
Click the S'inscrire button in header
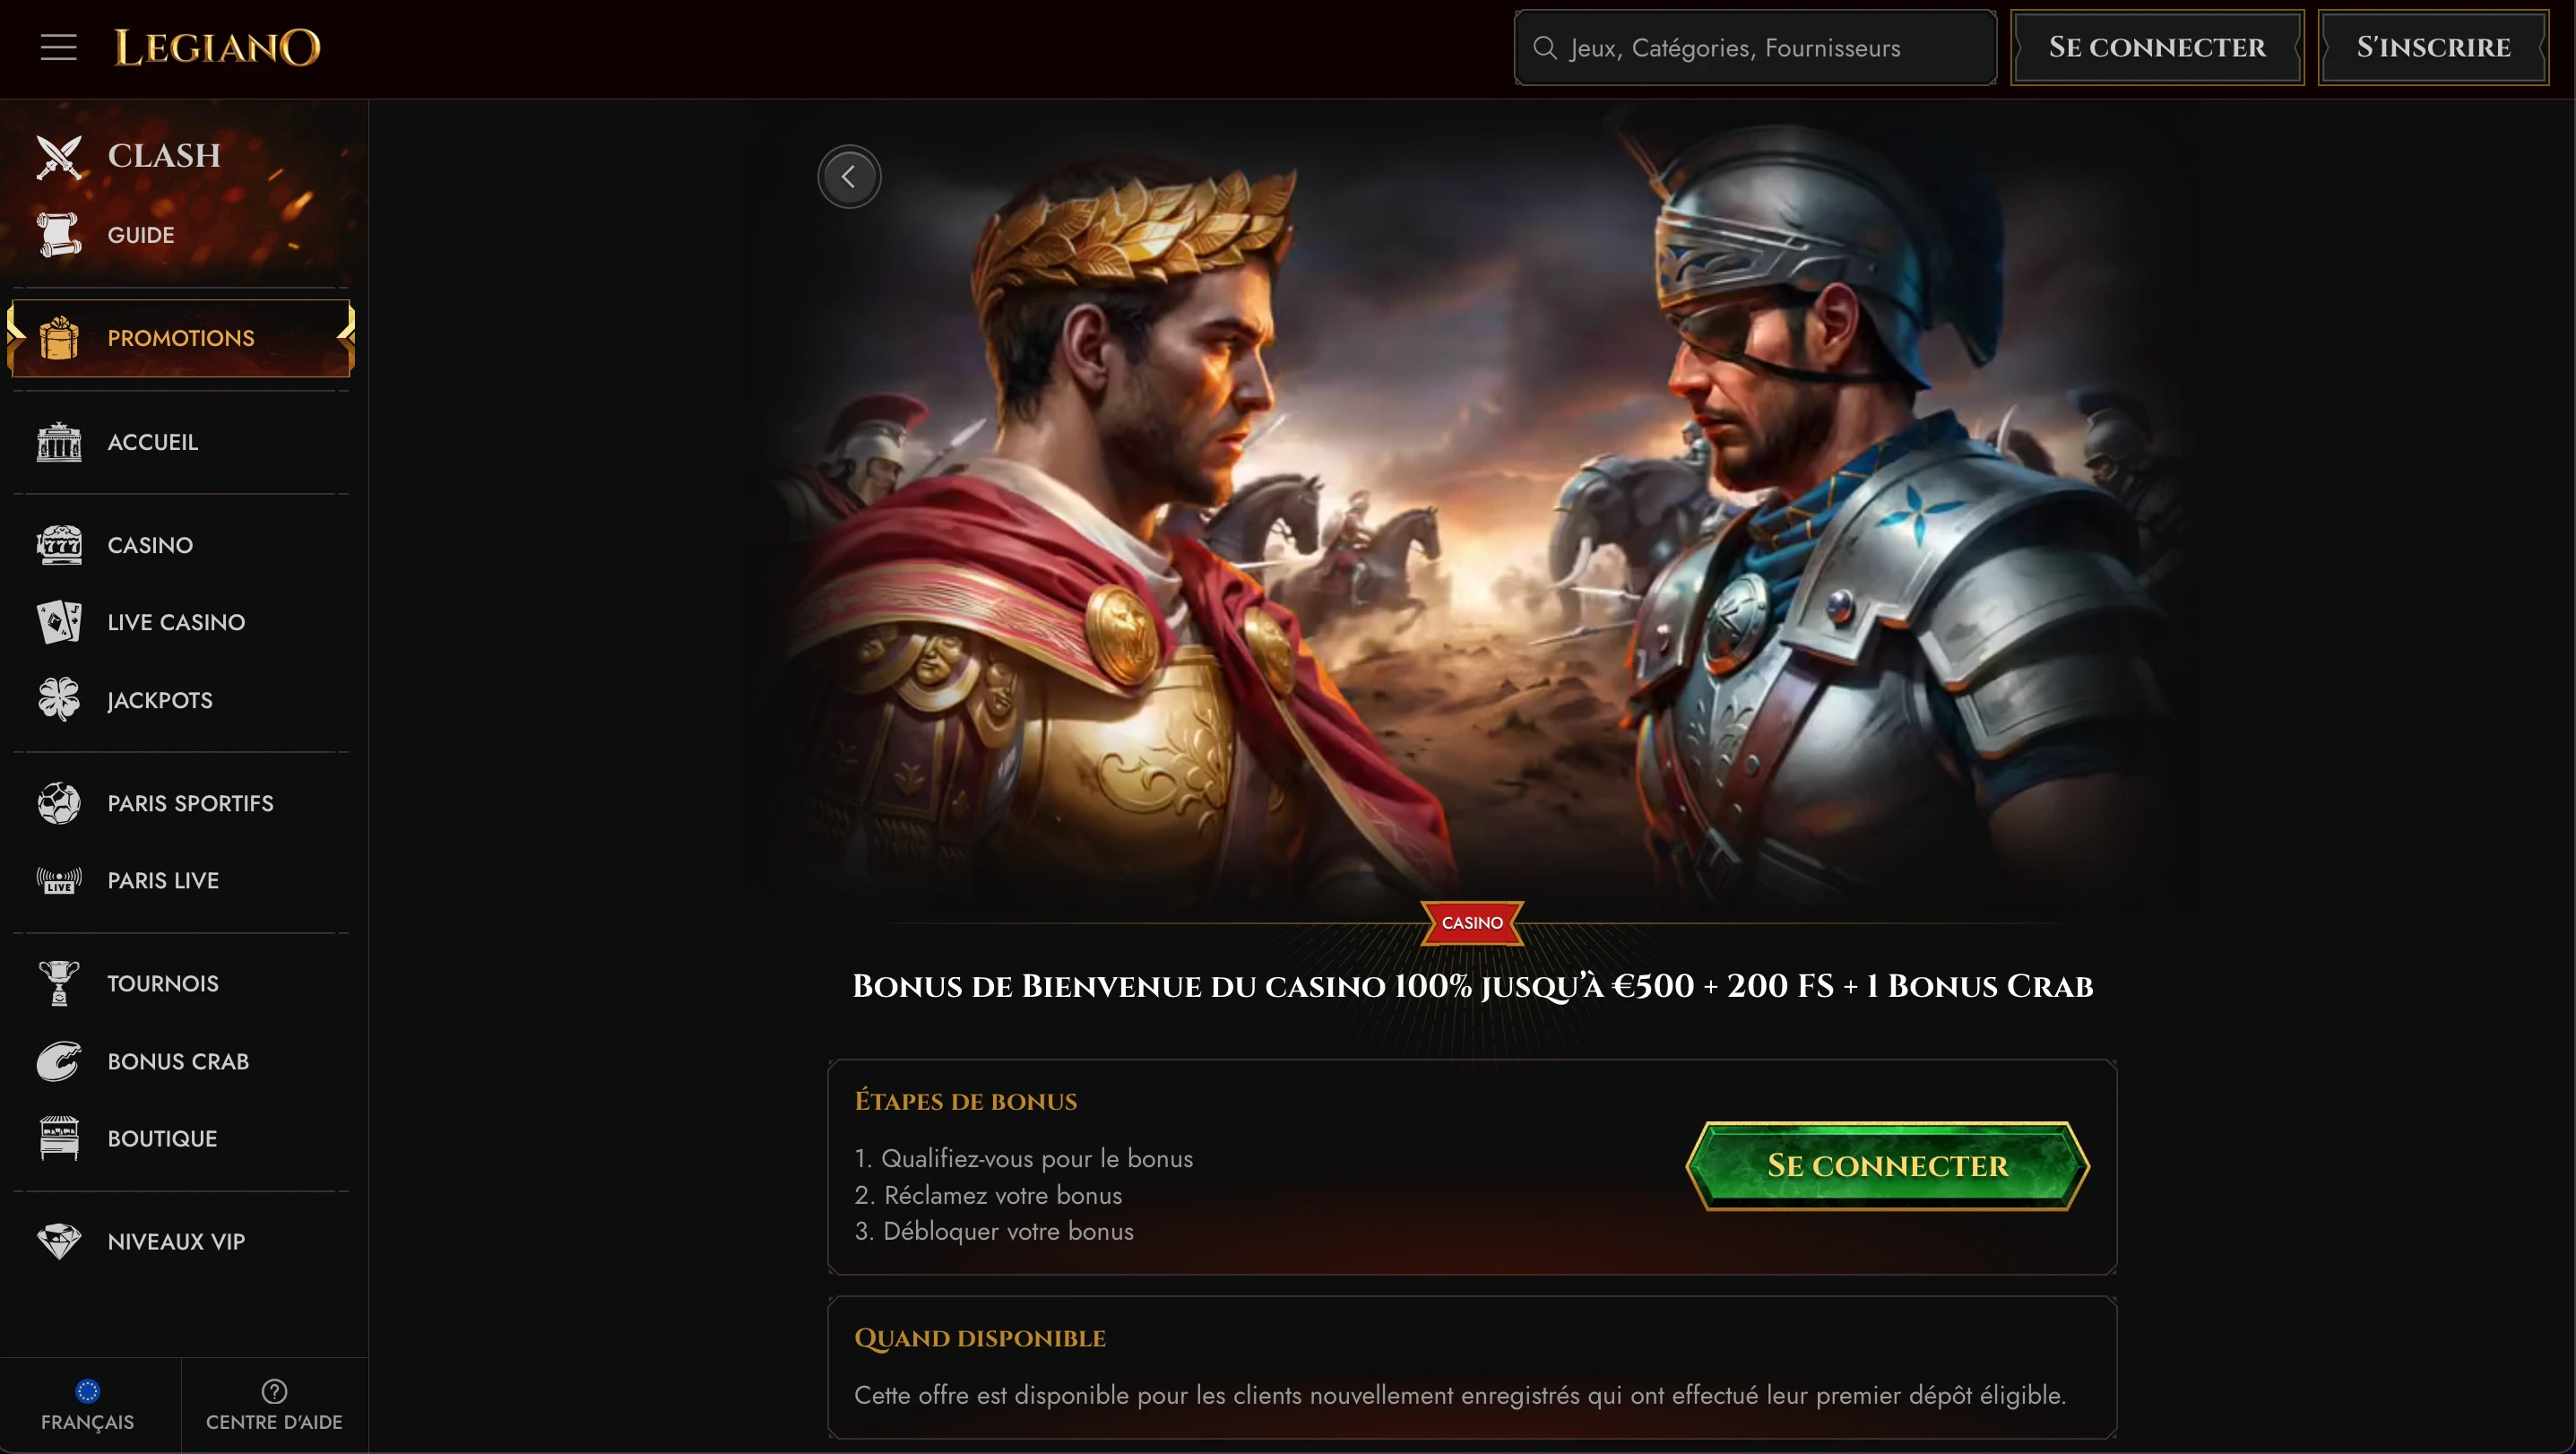(2433, 47)
